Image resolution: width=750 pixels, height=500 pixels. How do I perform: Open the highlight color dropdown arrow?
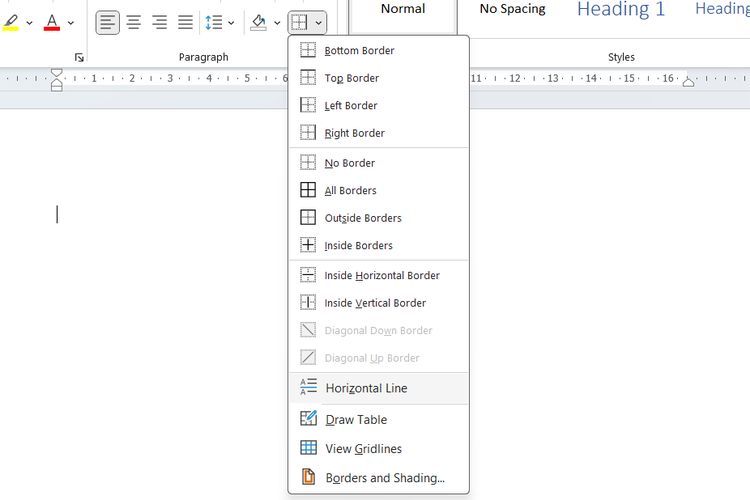[x=29, y=22]
